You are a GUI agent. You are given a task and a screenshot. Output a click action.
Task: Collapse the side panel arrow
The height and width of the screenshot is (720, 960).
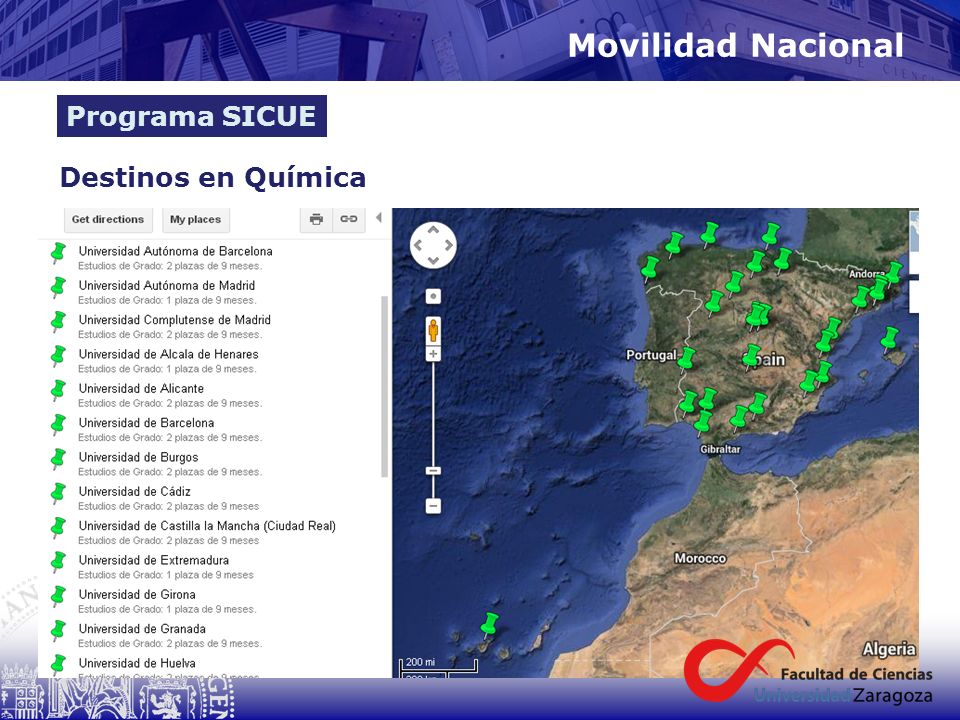pos(379,217)
